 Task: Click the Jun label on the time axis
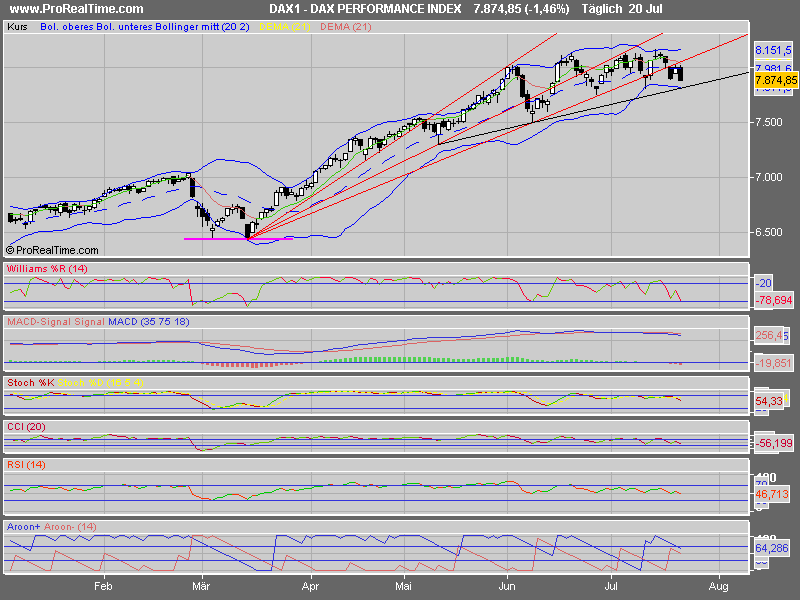(507, 586)
